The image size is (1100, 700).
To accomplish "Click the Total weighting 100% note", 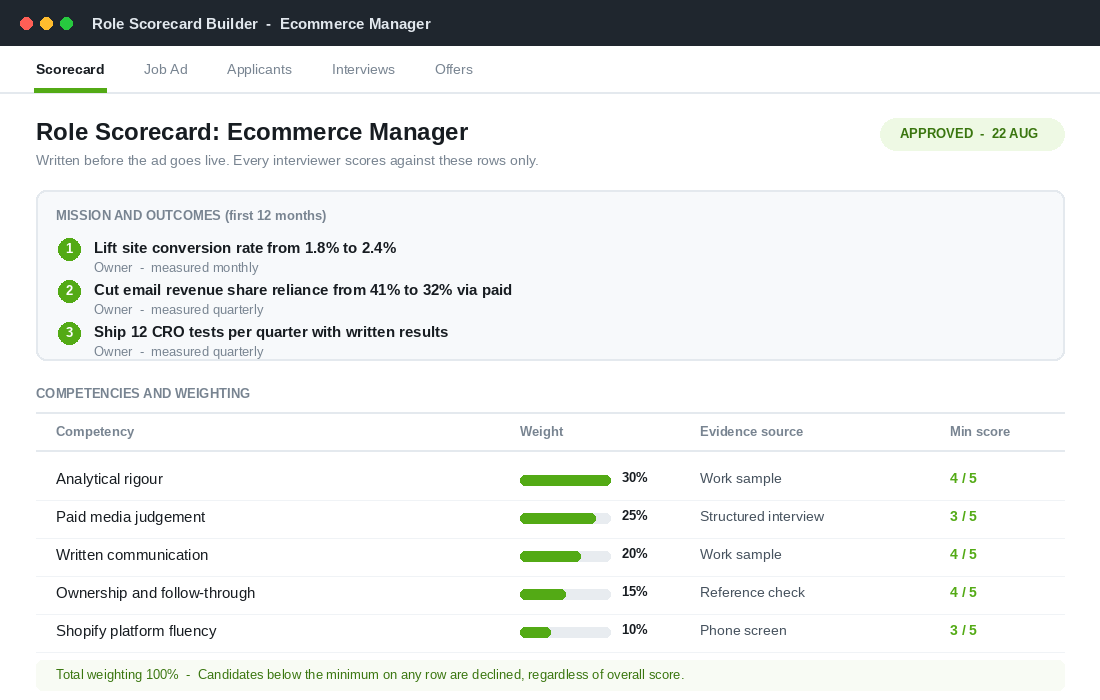I will coord(551,675).
